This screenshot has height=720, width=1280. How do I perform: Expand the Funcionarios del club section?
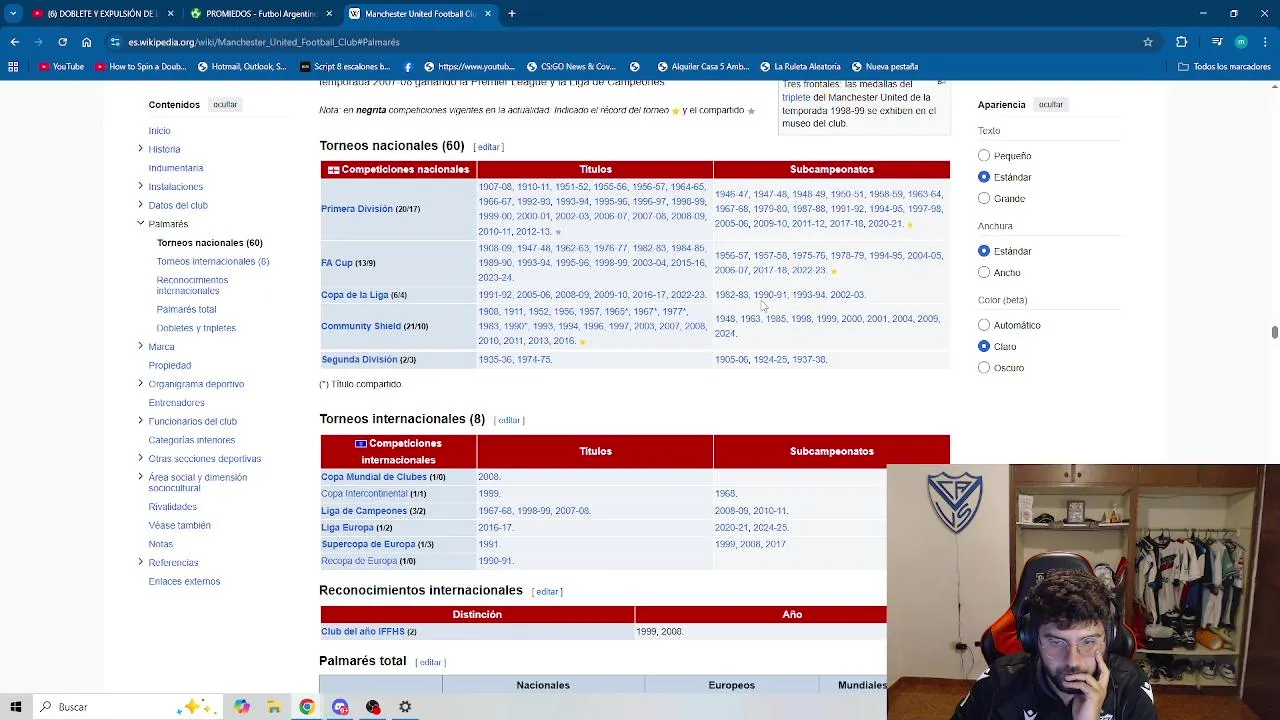click(140, 421)
